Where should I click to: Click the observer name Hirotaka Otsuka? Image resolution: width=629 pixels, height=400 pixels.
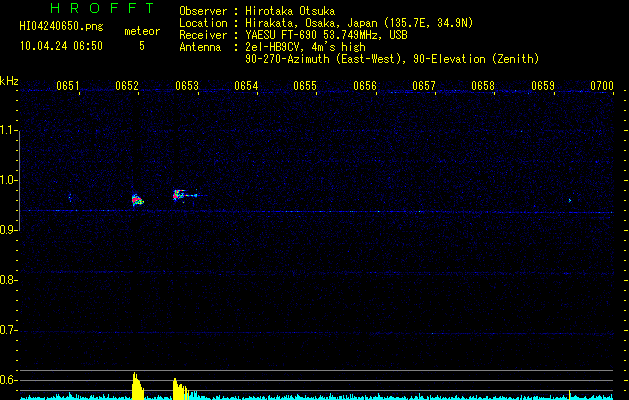290,11
